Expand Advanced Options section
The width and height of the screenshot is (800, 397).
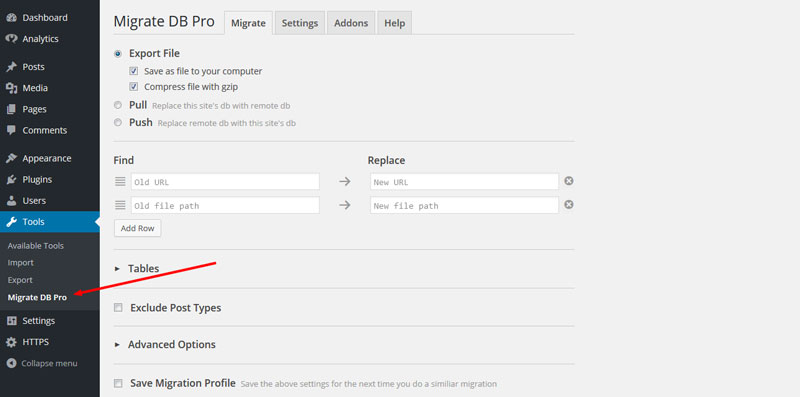[171, 344]
